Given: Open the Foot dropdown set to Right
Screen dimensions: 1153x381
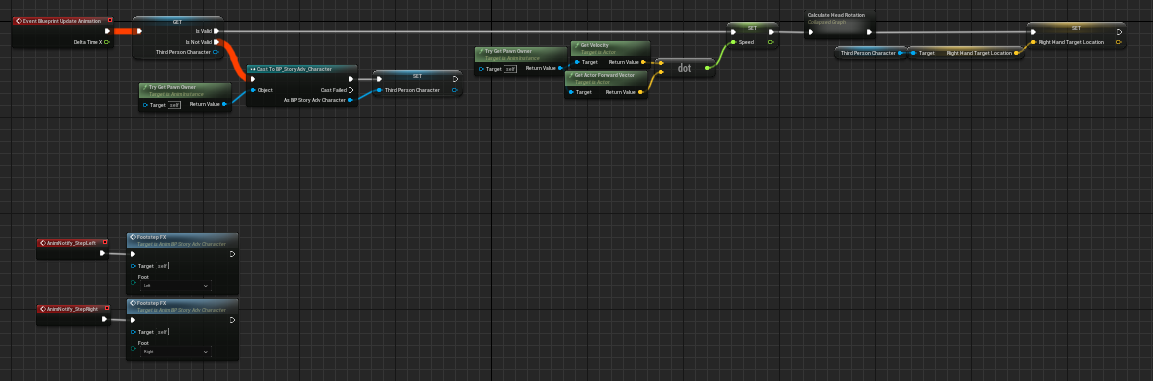Looking at the screenshot, I should coord(175,352).
